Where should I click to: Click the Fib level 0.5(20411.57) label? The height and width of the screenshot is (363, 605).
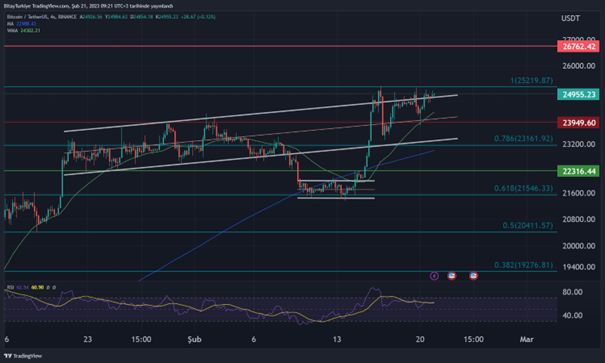(527, 225)
